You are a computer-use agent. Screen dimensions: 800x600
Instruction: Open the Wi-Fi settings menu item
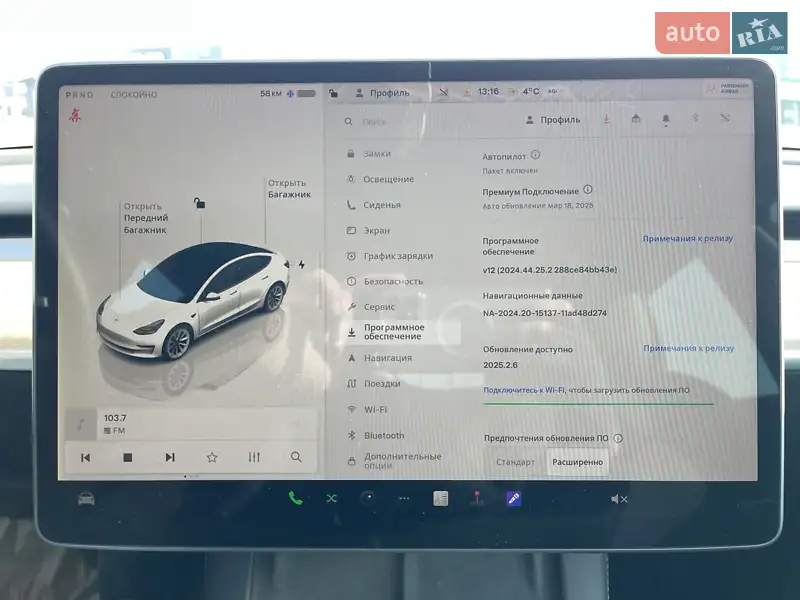point(375,409)
